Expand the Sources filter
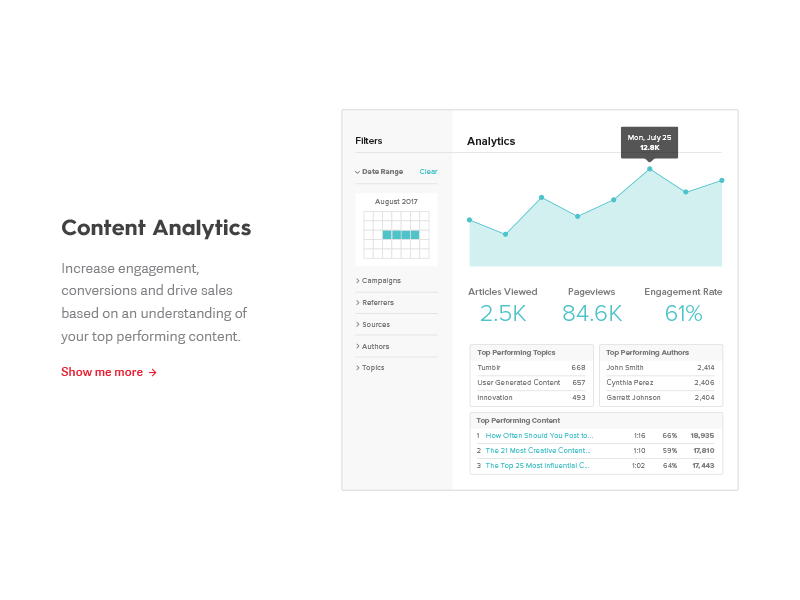The height and width of the screenshot is (600, 800). [374, 324]
